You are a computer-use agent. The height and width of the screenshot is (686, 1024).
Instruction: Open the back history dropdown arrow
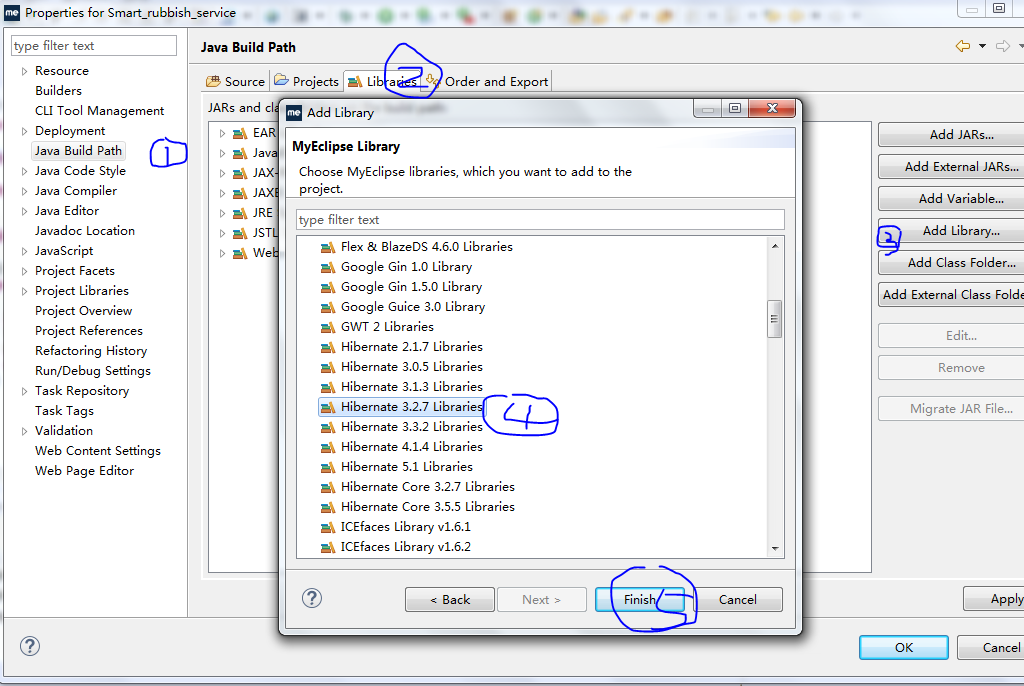[982, 46]
